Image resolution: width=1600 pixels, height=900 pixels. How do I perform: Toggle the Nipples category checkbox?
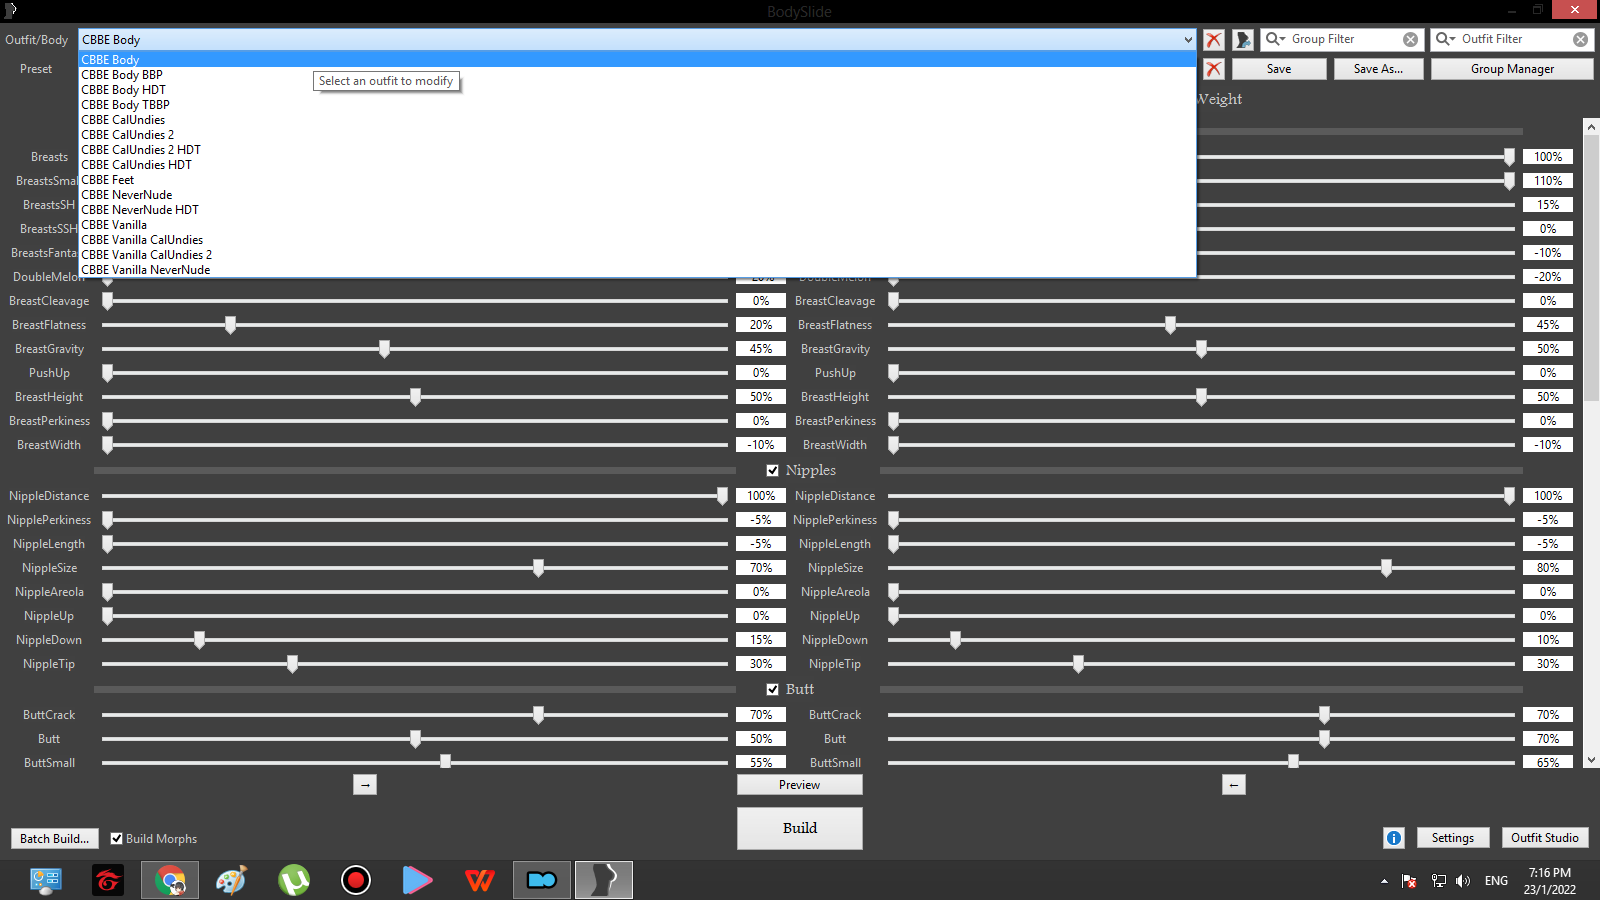(x=772, y=470)
